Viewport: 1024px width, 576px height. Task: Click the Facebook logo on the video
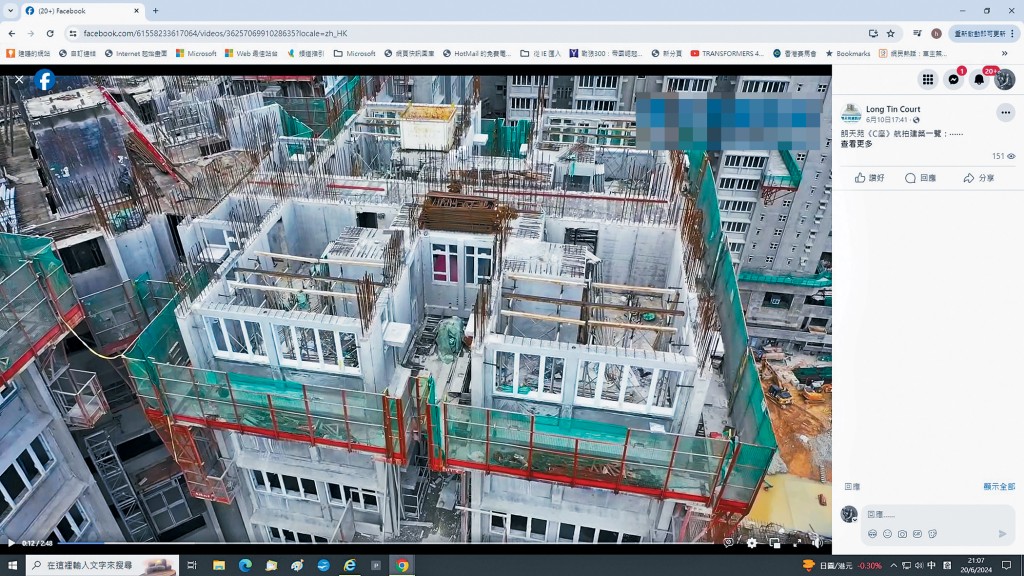[x=45, y=80]
